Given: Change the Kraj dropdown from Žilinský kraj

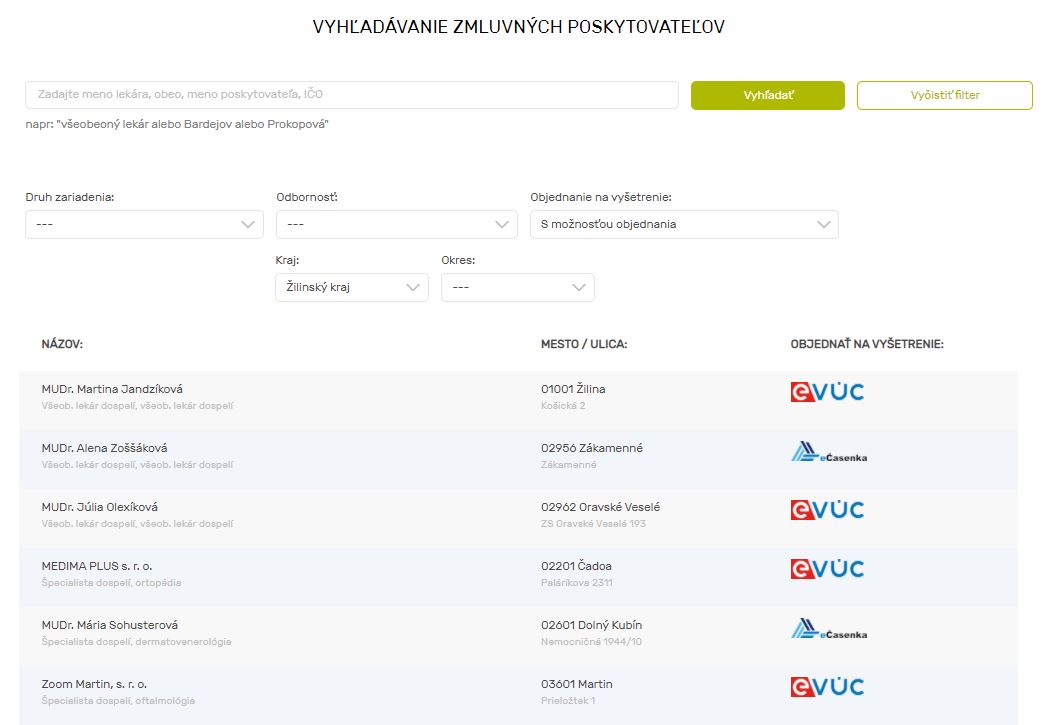Looking at the screenshot, I should click(x=352, y=288).
